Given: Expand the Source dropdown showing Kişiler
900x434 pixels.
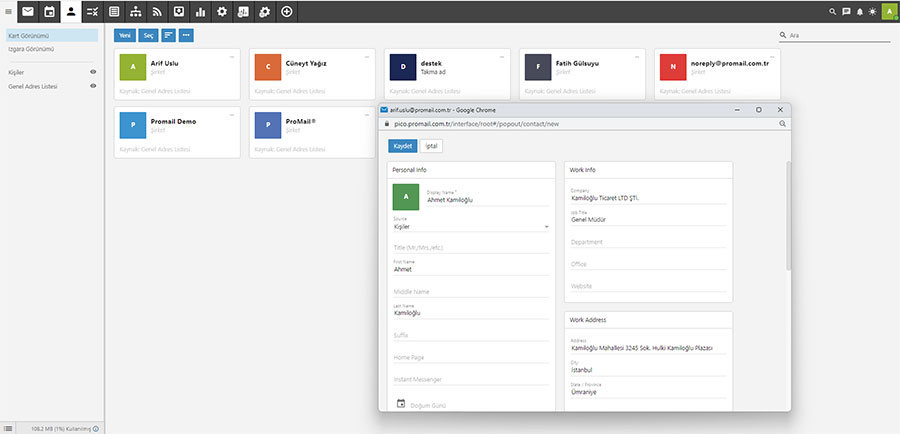Looking at the screenshot, I should 471,227.
